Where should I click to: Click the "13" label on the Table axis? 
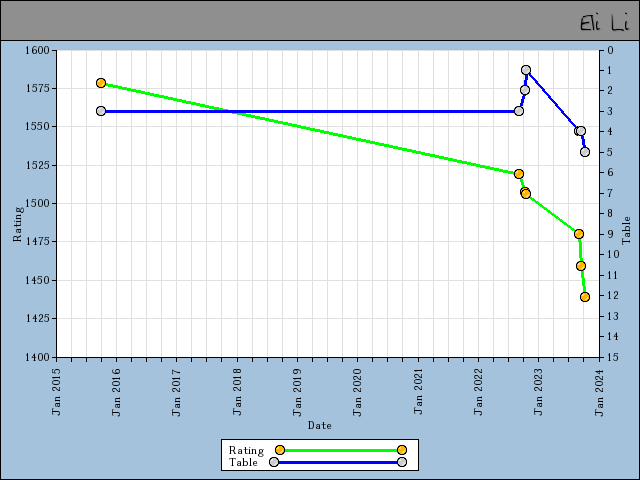pyautogui.click(x=613, y=316)
